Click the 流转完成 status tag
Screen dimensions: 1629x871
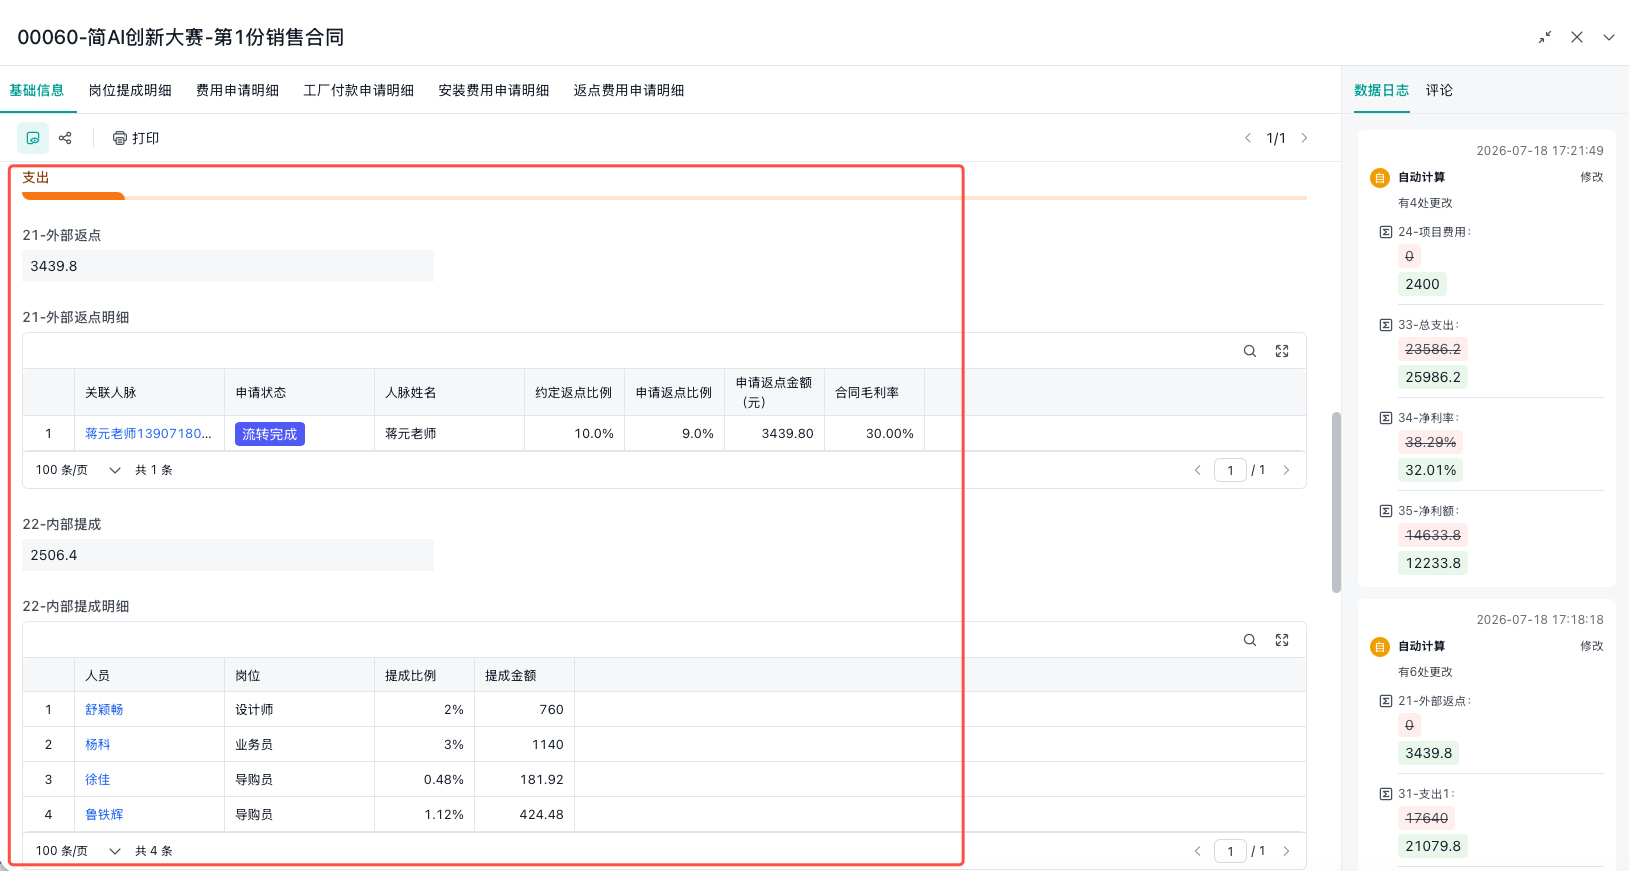click(x=270, y=434)
